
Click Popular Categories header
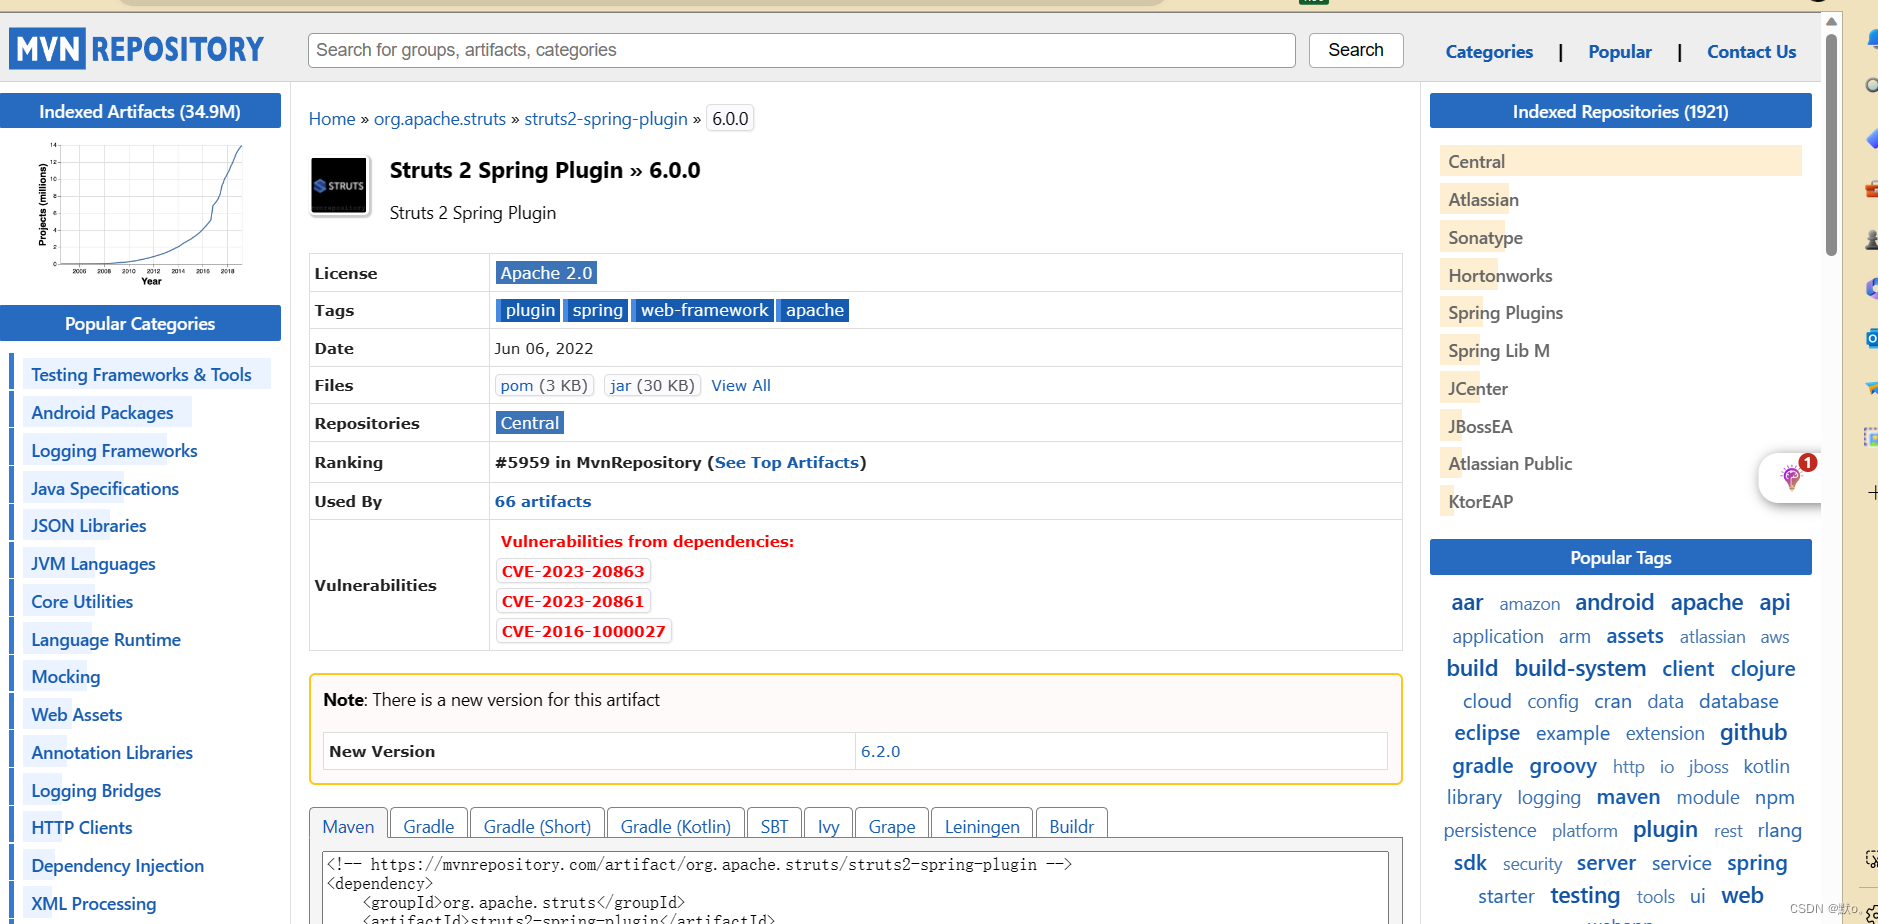[x=140, y=323]
